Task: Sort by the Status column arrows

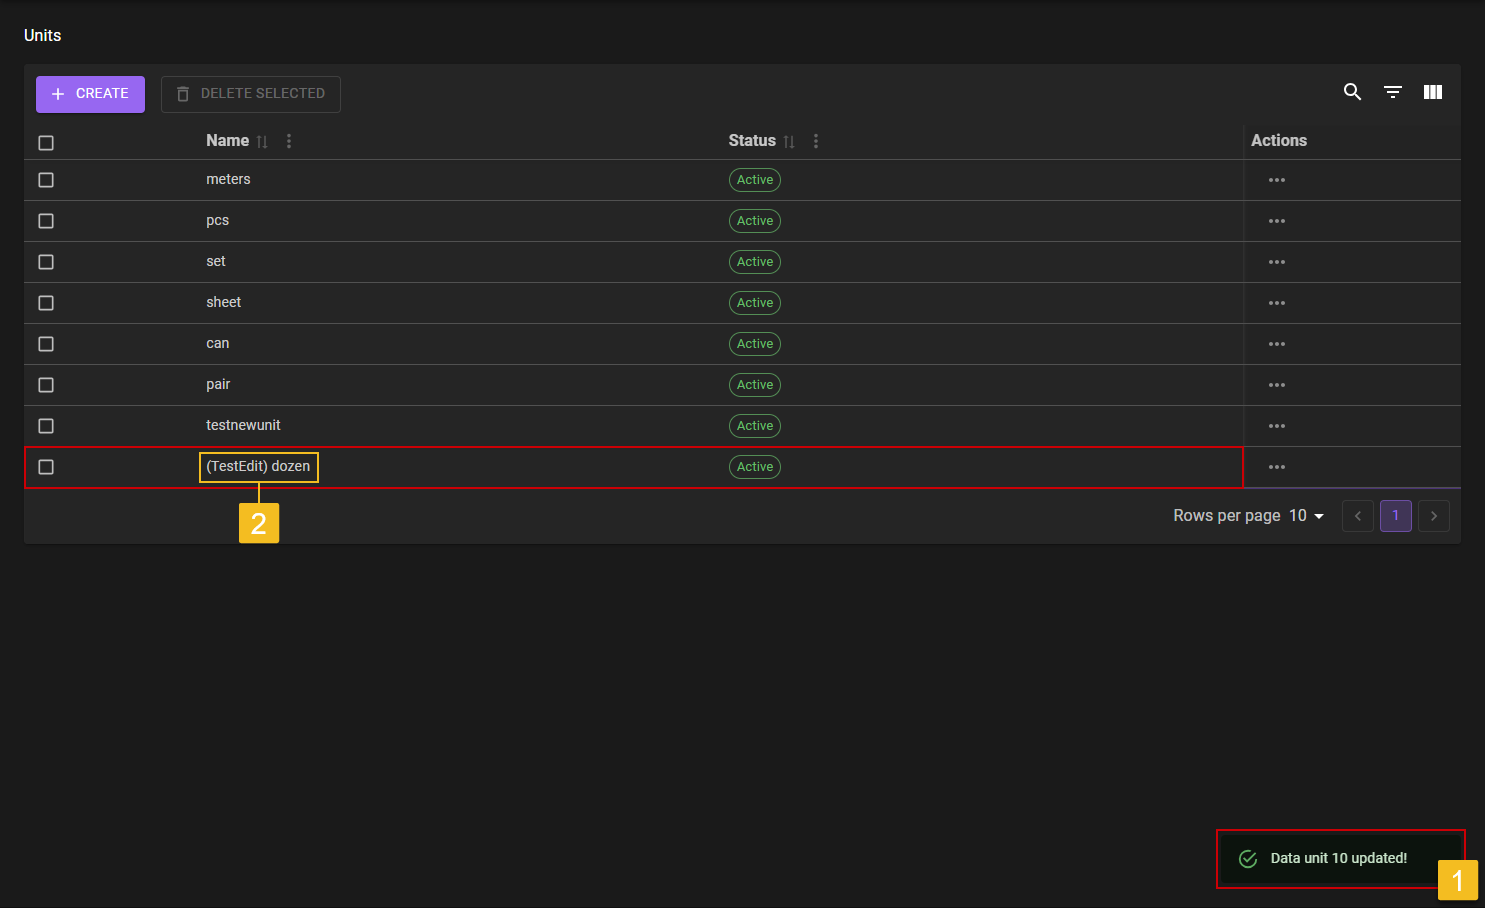Action: [x=789, y=142]
